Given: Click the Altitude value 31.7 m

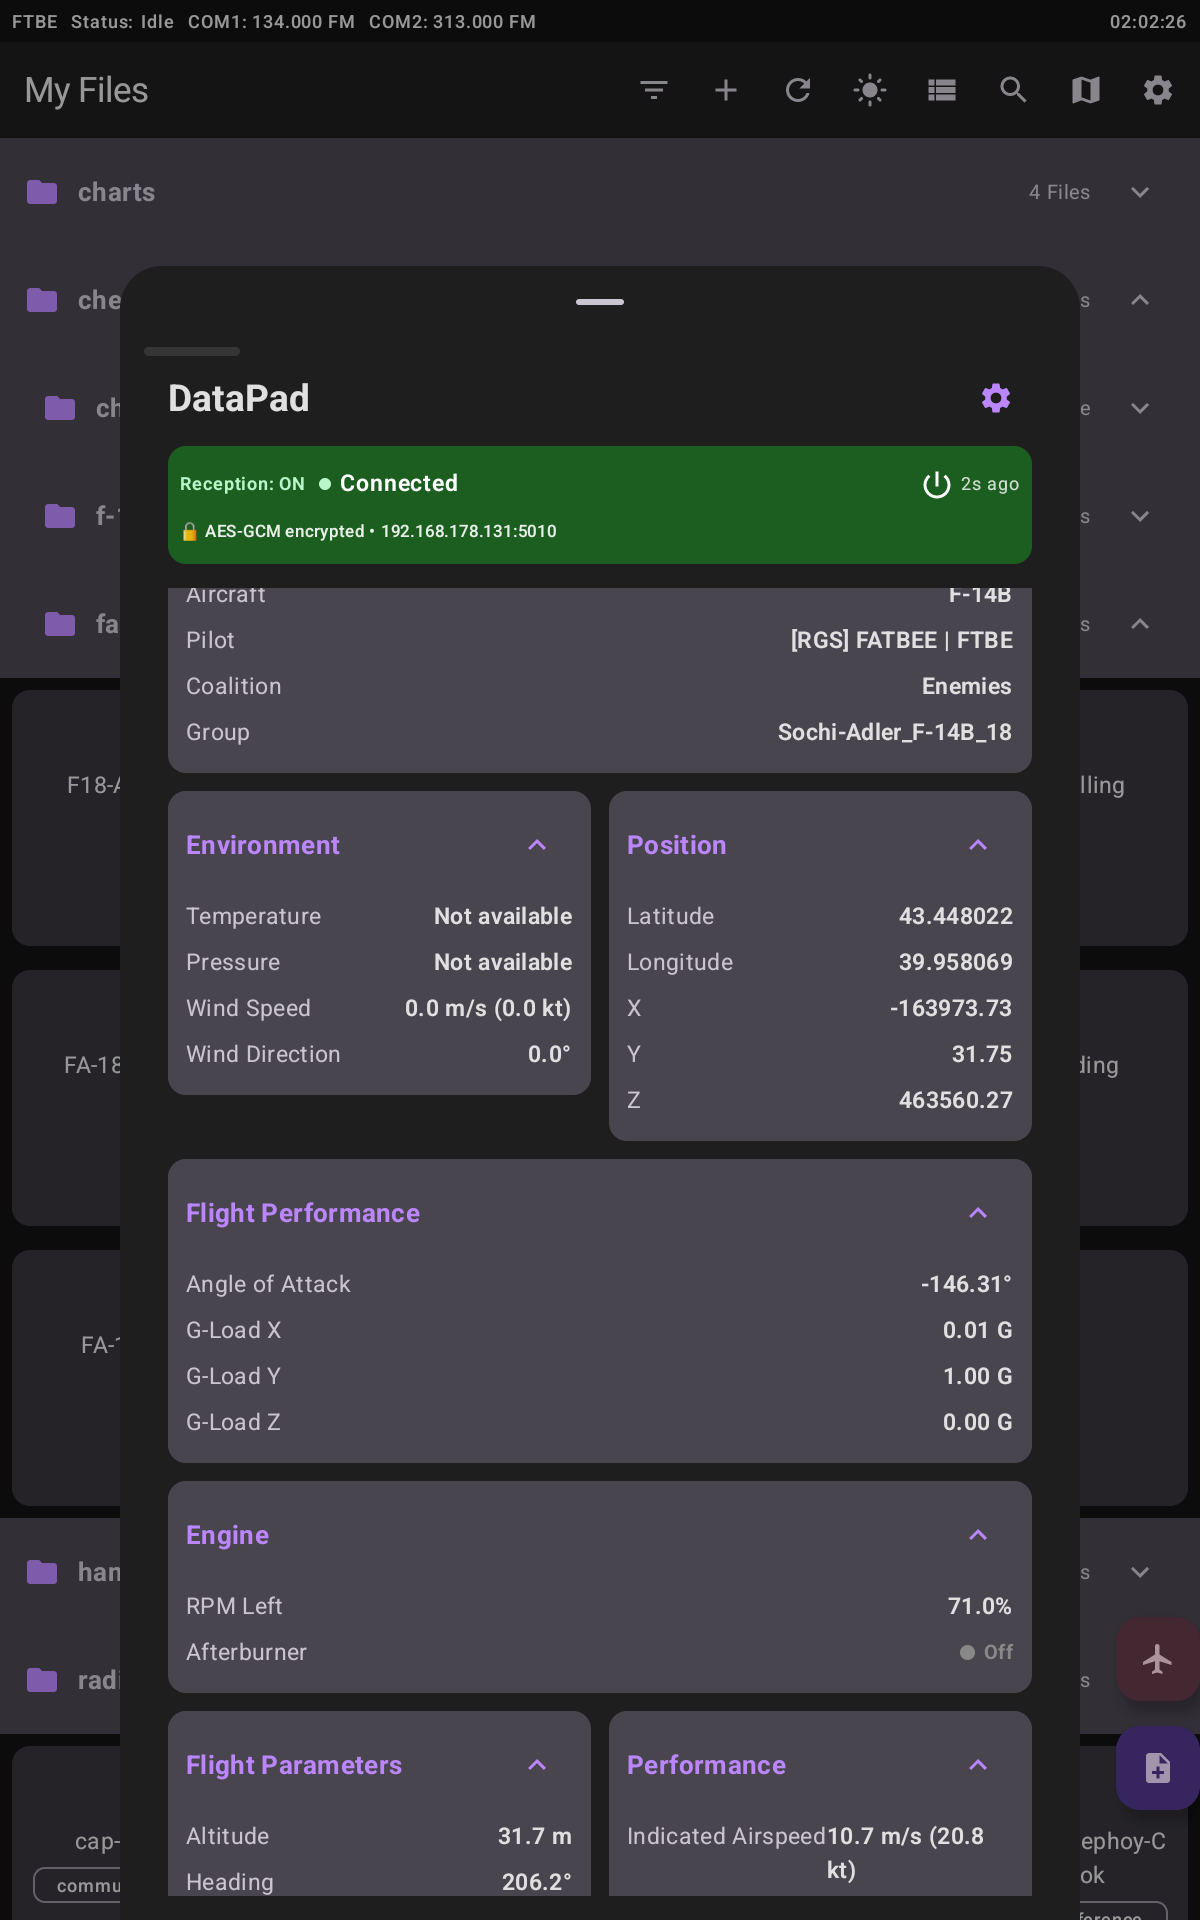Looking at the screenshot, I should click(x=535, y=1836).
